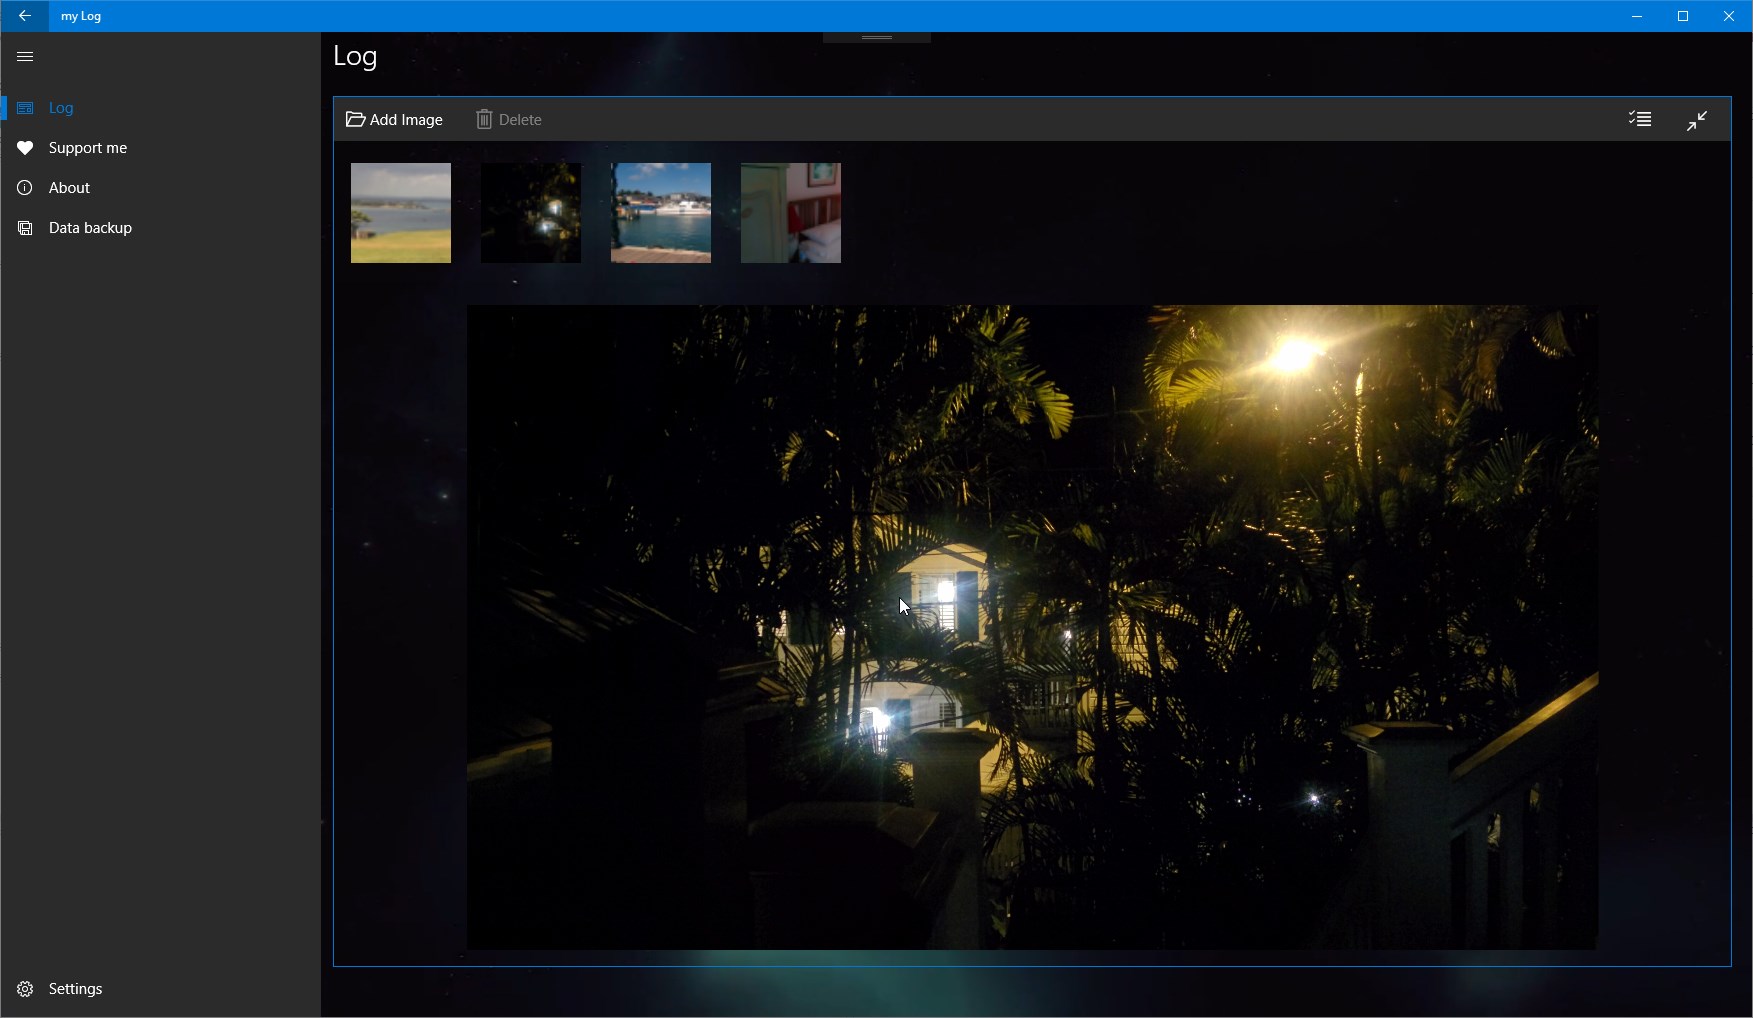This screenshot has width=1753, height=1018.
Task: Open Settings in the sidebar
Action: tap(160, 989)
